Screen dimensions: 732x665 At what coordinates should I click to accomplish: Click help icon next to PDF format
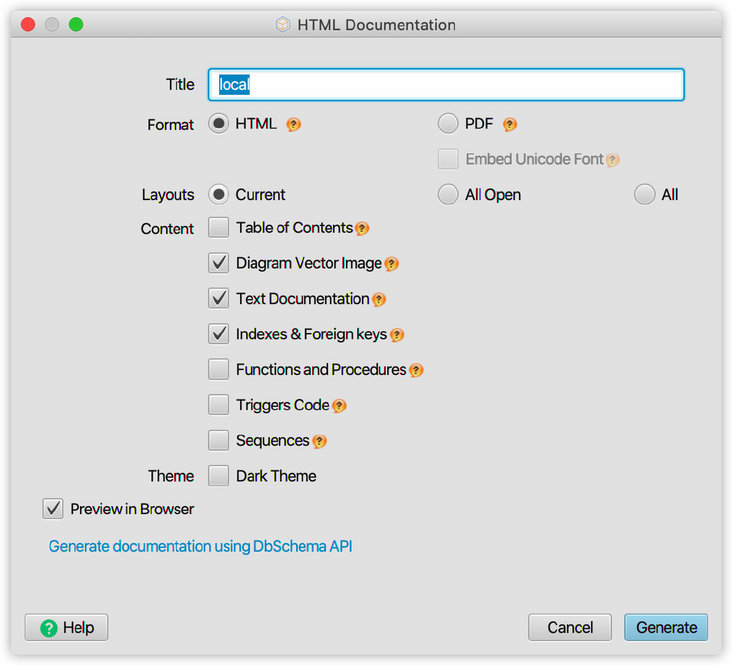click(509, 125)
